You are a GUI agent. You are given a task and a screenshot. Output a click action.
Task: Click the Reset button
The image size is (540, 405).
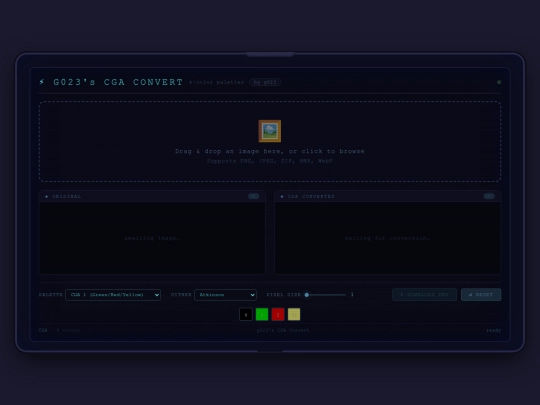pyautogui.click(x=481, y=294)
